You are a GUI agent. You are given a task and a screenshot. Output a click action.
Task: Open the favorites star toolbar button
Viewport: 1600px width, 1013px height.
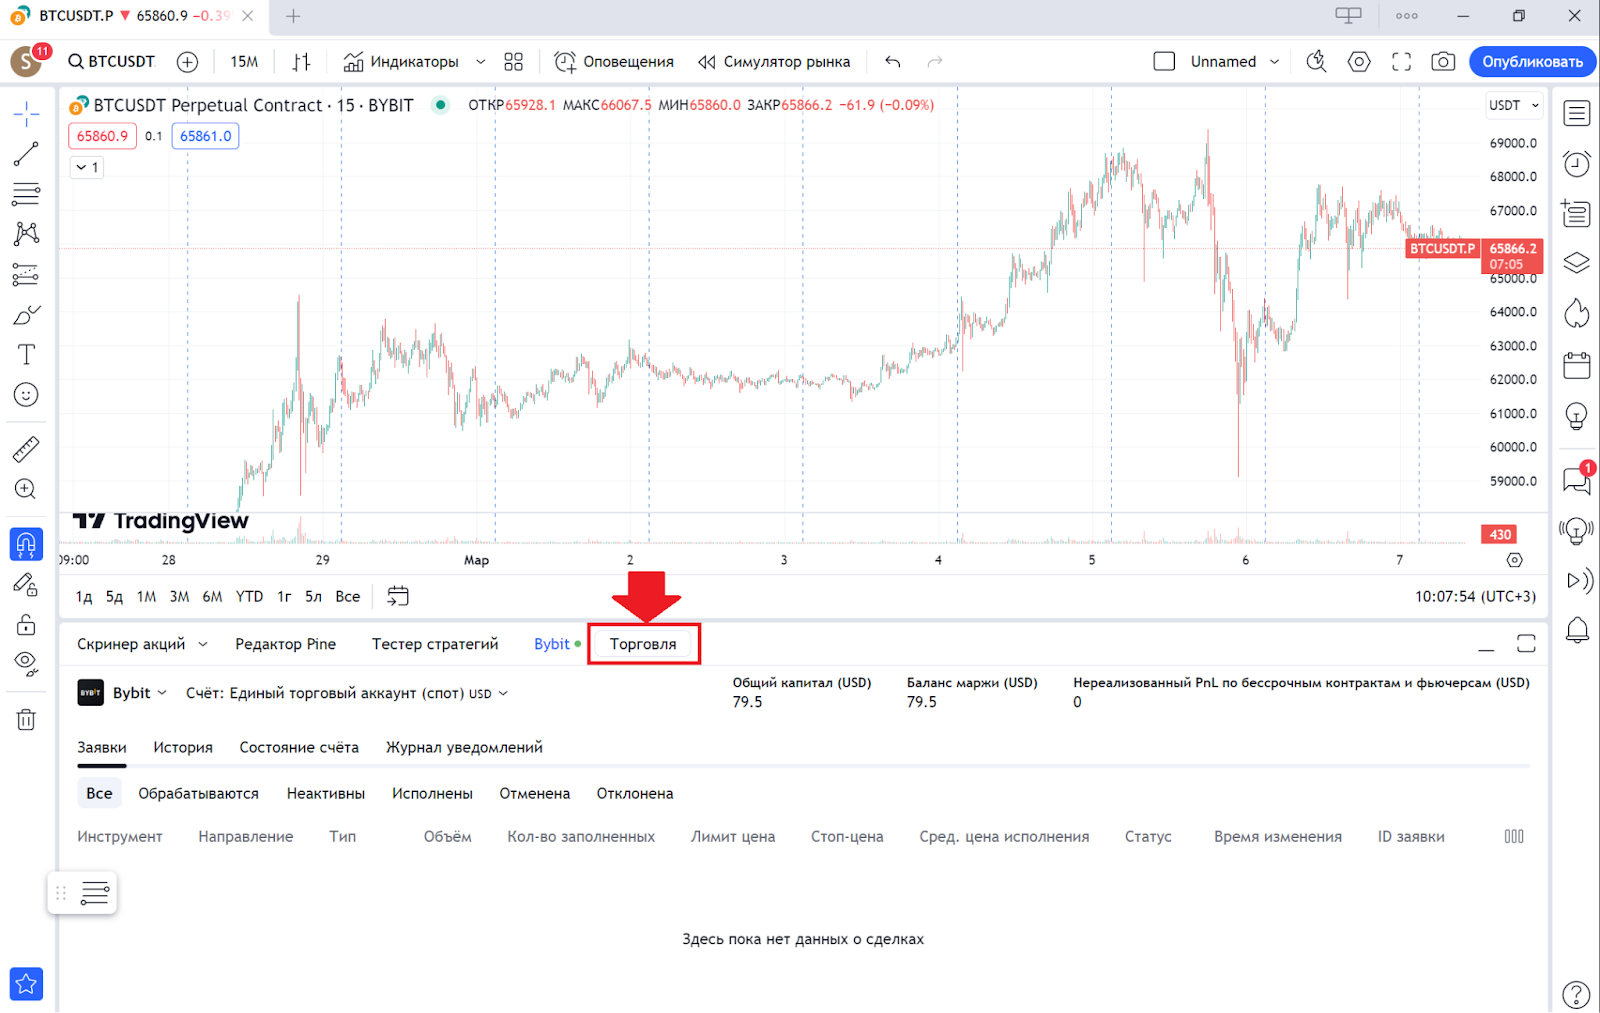[26, 984]
